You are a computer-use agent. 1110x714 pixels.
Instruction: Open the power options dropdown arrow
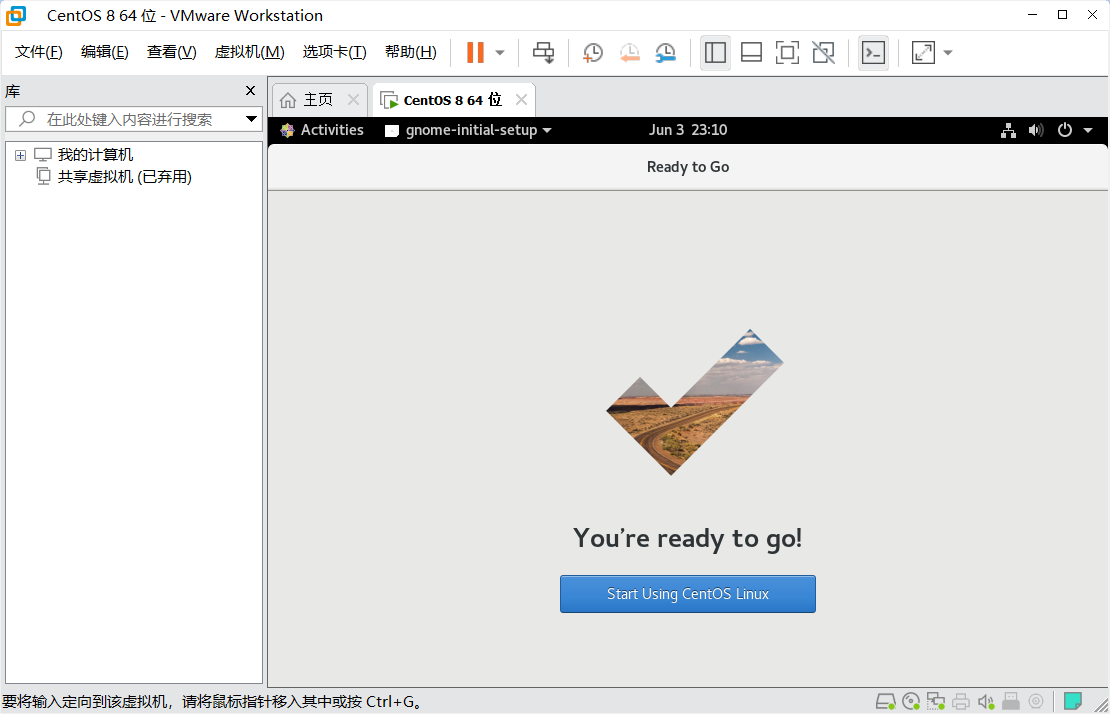pos(500,52)
